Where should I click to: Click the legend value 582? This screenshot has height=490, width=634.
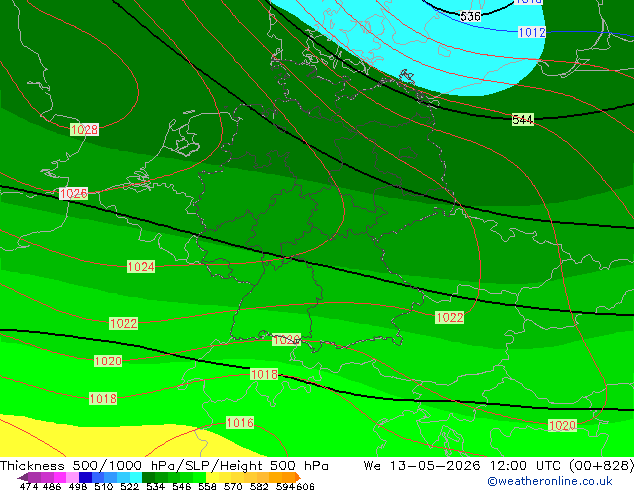pos(259,486)
